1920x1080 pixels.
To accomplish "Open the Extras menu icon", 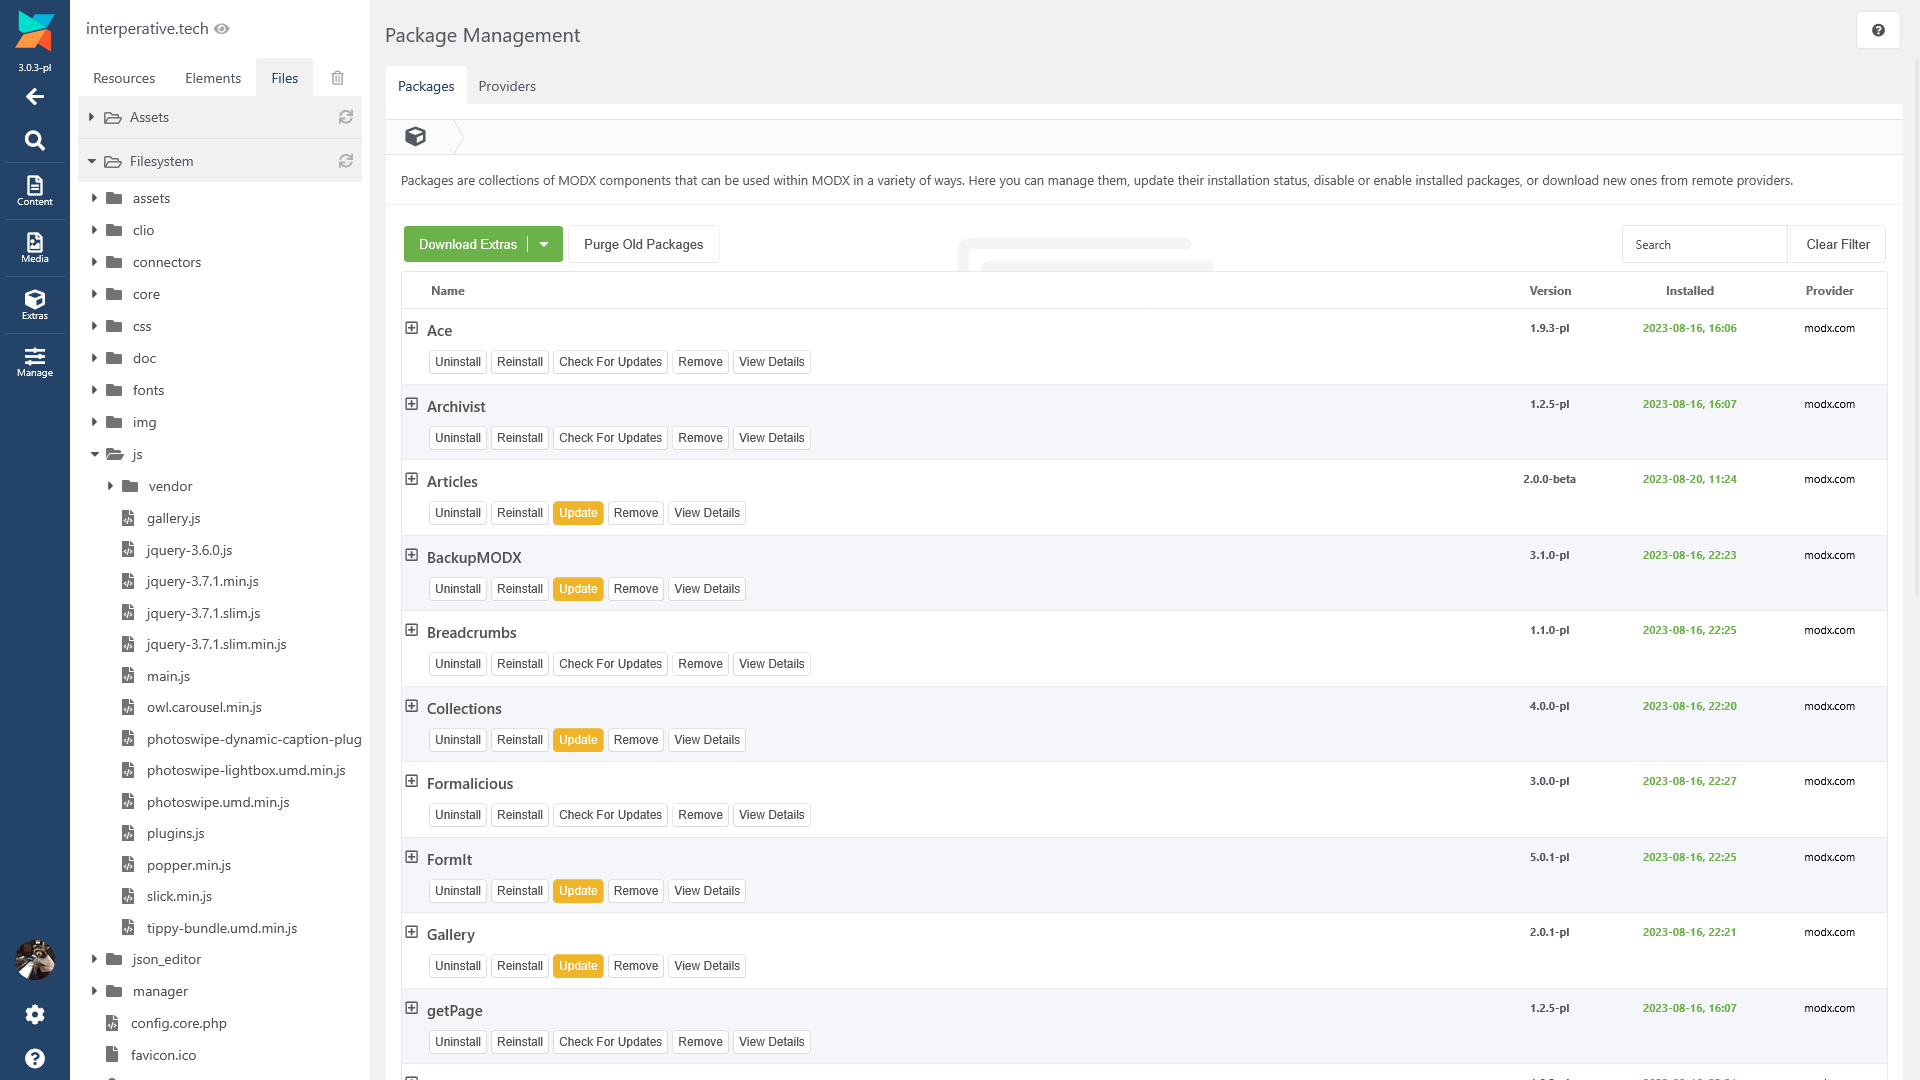I will click(x=35, y=305).
